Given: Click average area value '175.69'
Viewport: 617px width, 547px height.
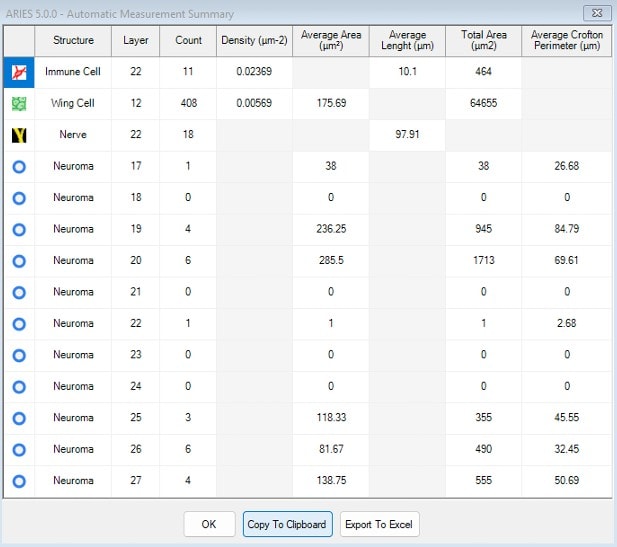Looking at the screenshot, I should point(331,103).
